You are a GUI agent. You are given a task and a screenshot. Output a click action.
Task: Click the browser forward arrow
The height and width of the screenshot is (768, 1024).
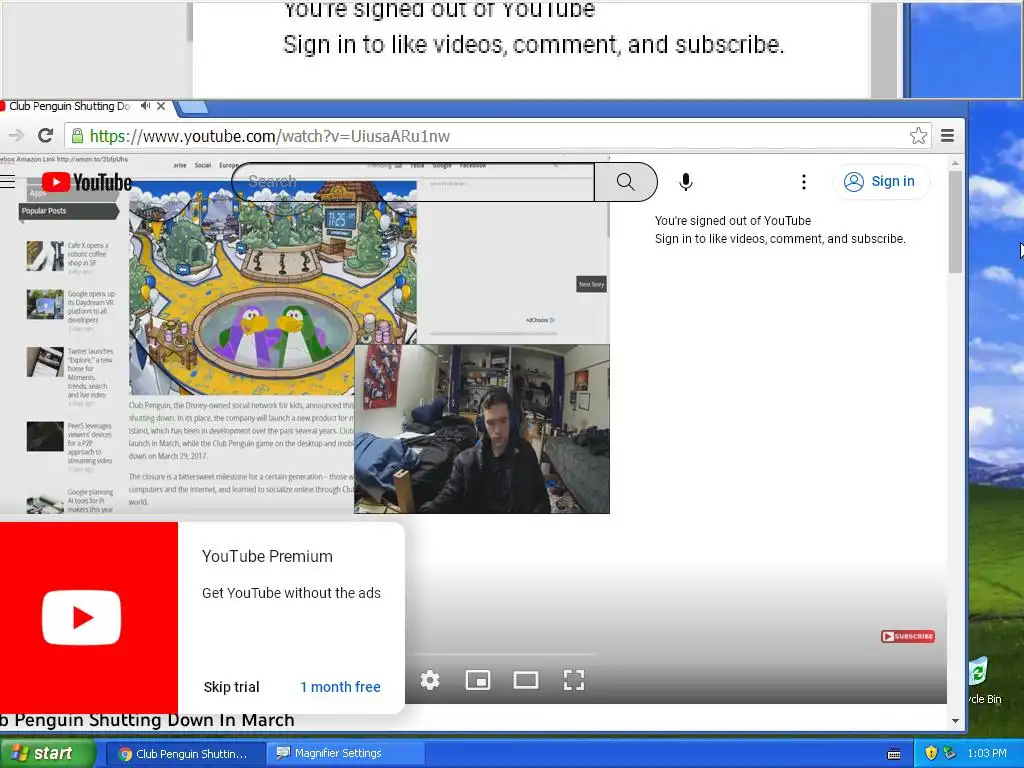tap(16, 135)
